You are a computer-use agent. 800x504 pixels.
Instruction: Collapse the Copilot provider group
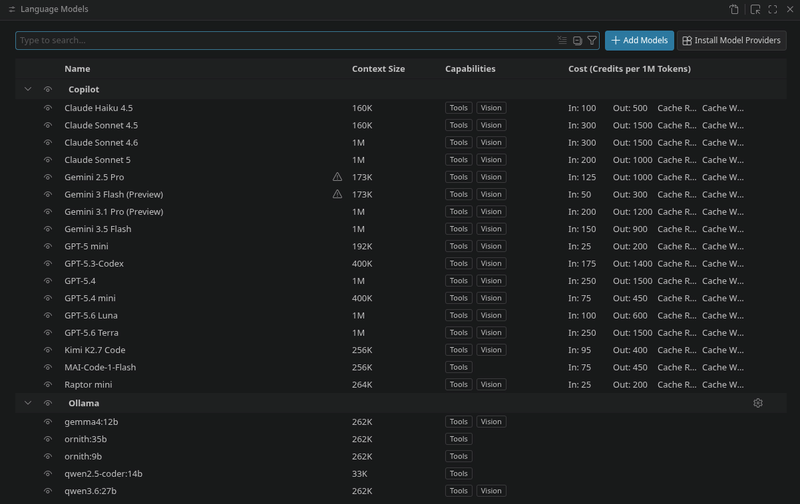[x=28, y=89]
